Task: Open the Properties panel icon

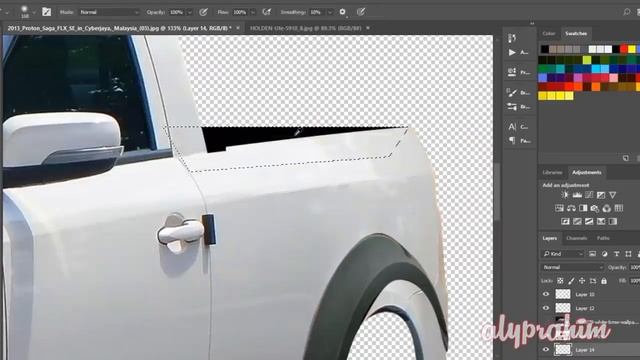Action: coord(512,72)
